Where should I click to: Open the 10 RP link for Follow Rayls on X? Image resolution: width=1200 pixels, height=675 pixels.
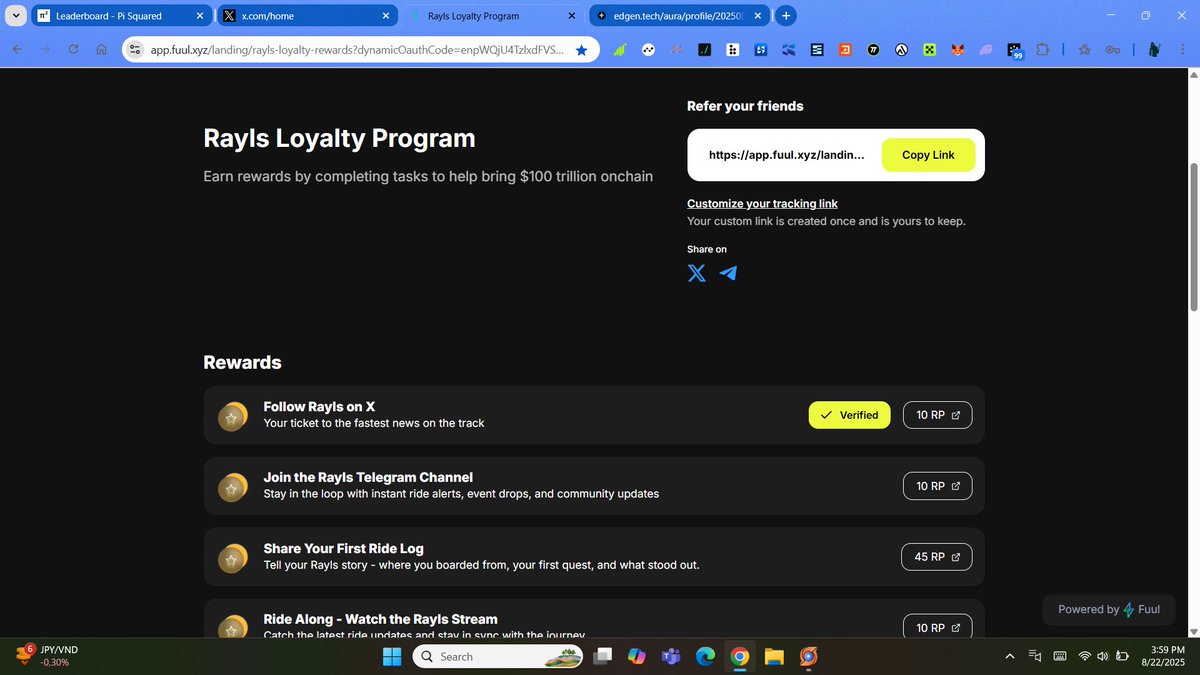pos(937,415)
